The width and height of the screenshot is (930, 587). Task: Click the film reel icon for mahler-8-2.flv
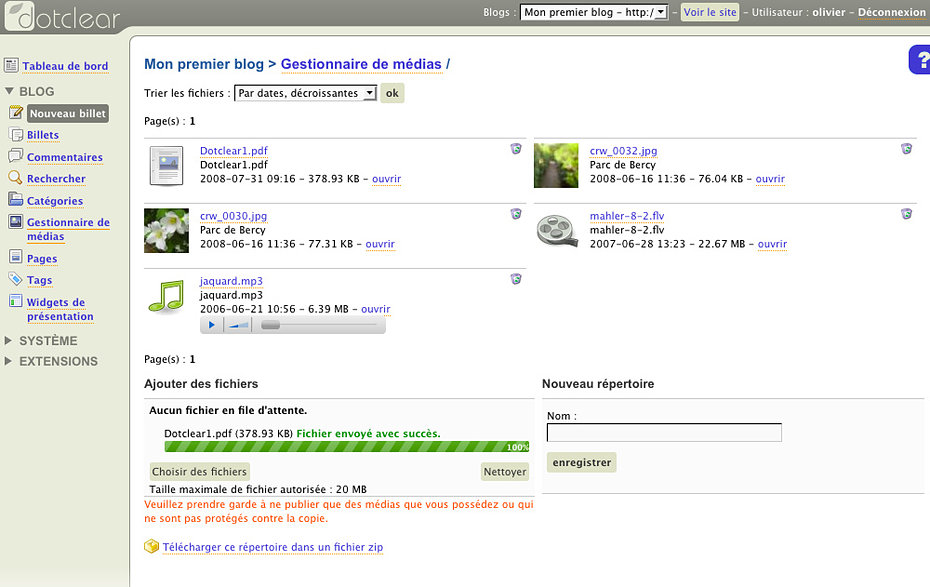click(556, 230)
